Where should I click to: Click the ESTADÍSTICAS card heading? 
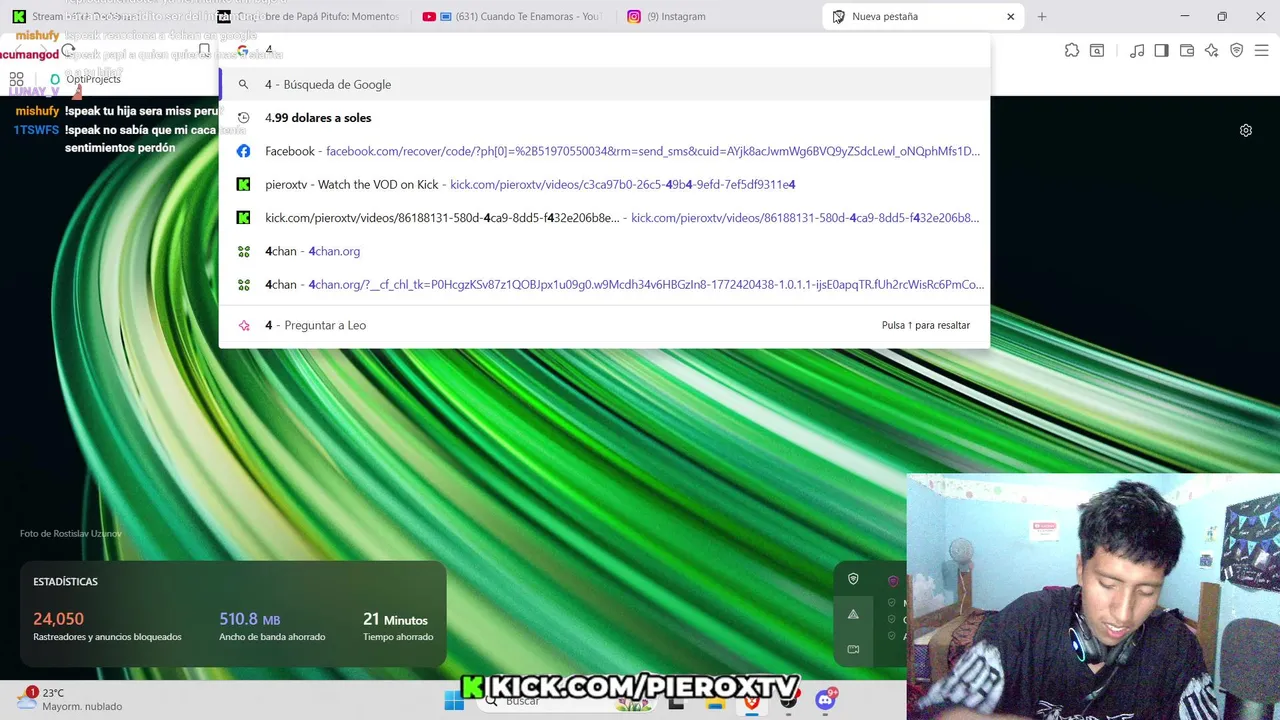[65, 581]
